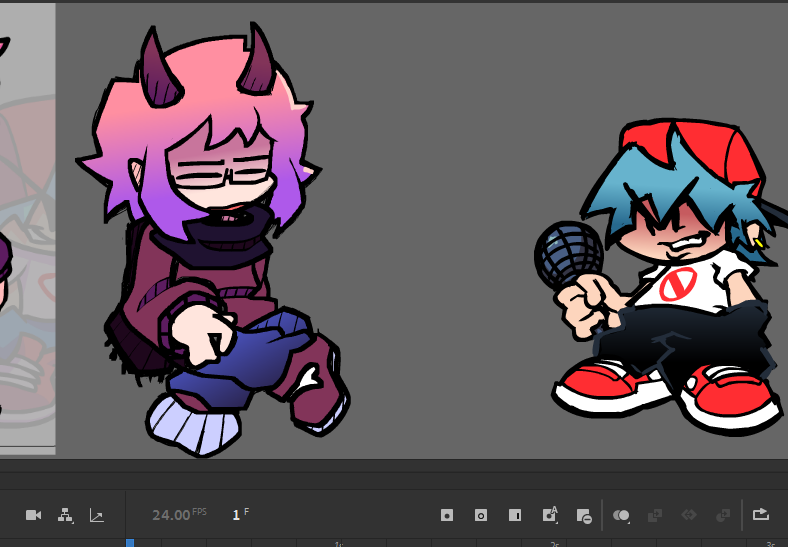Open the layer parenting hierarchy view icon
The width and height of the screenshot is (788, 547).
65,515
